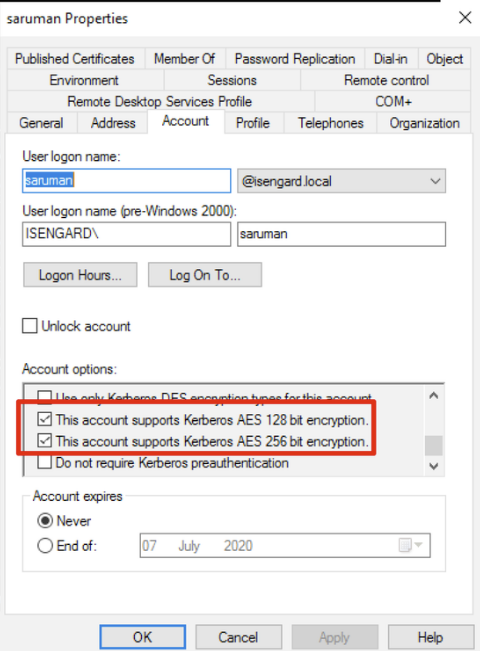The image size is (480, 651).
Task: Click the account options scroll up arrow
Action: (x=433, y=396)
